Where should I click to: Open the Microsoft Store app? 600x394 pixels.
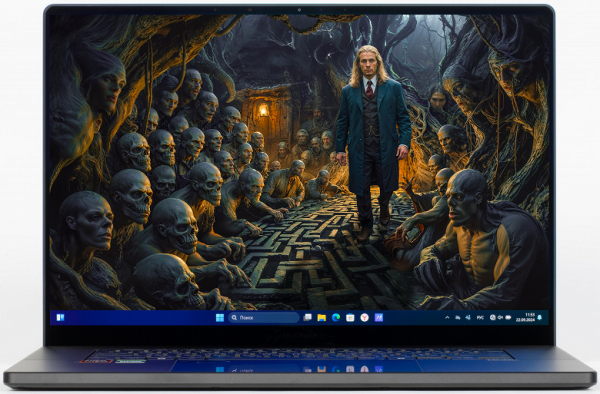[350, 317]
